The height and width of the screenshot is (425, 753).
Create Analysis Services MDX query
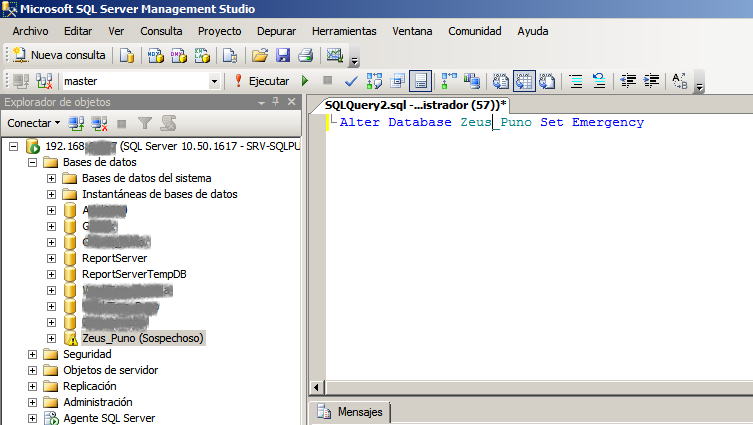[155, 55]
